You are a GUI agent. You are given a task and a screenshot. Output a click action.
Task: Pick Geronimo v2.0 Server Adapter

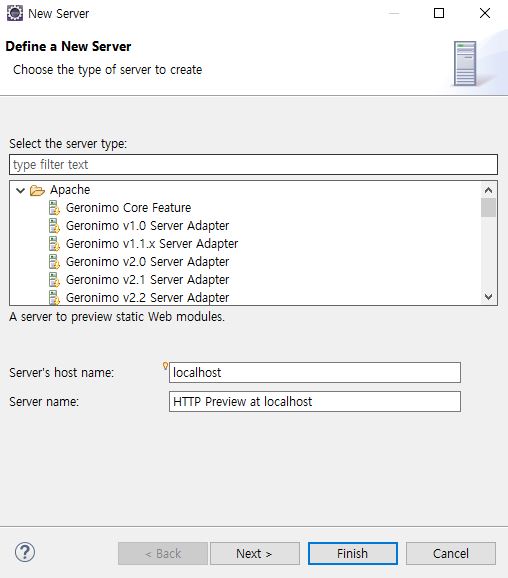pos(147,262)
